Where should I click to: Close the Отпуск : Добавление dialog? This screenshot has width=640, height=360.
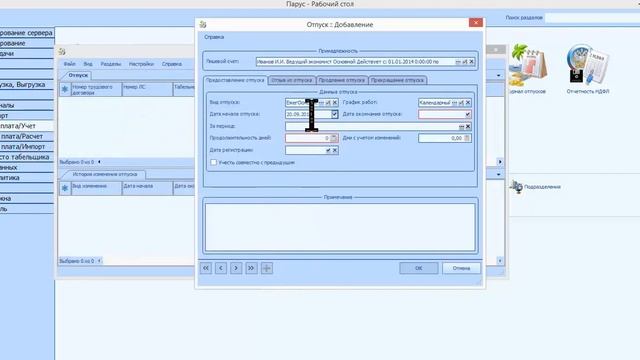tap(476, 22)
